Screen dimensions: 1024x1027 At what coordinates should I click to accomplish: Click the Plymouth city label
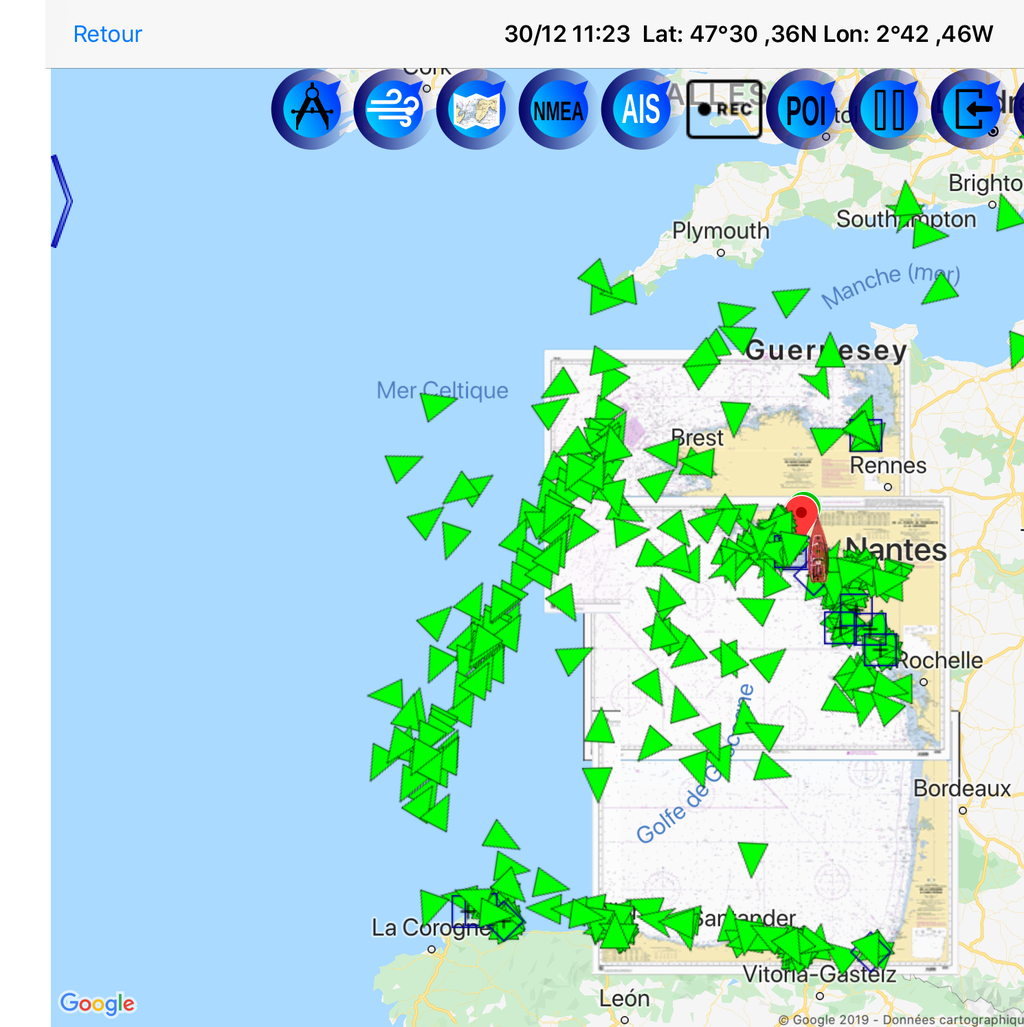click(721, 231)
